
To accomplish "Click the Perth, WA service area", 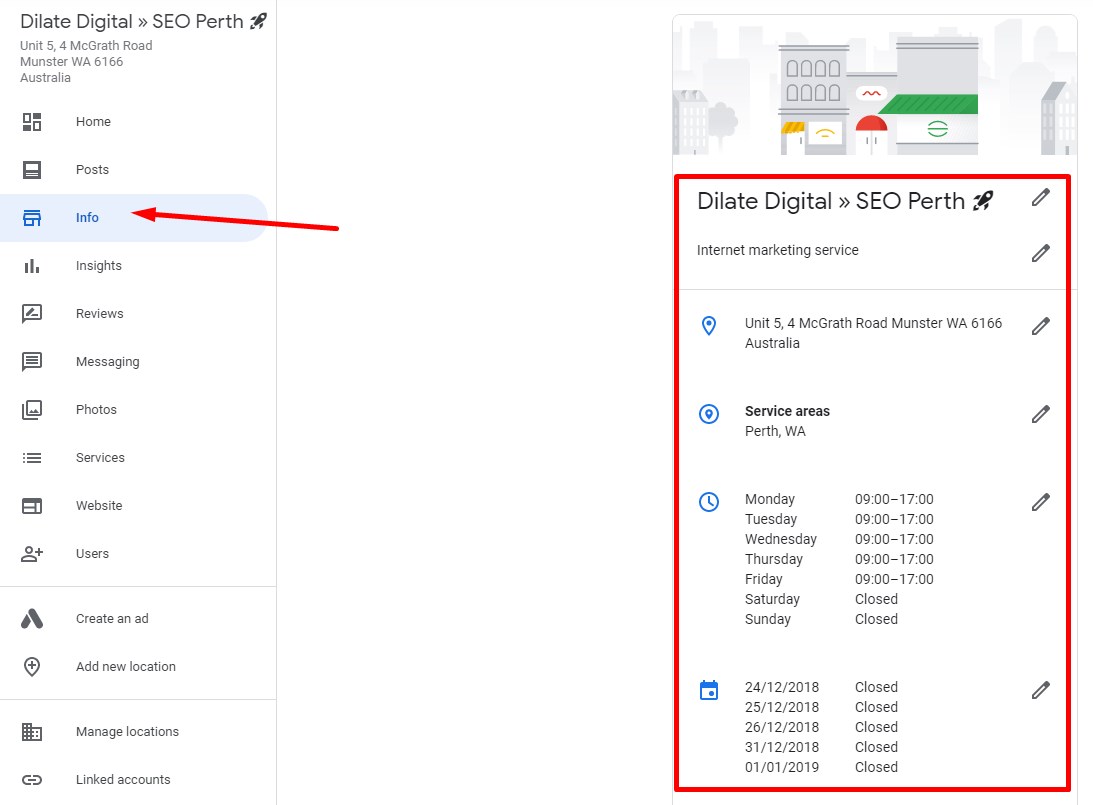I will pyautogui.click(x=775, y=431).
